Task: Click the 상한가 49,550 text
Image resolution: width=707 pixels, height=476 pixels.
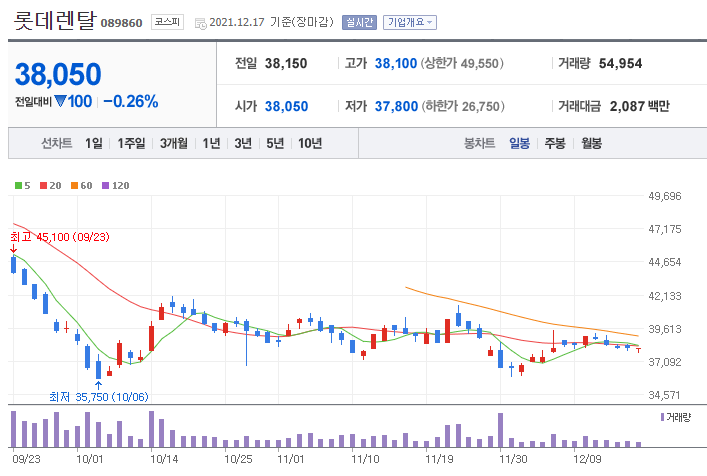Action: [462, 64]
